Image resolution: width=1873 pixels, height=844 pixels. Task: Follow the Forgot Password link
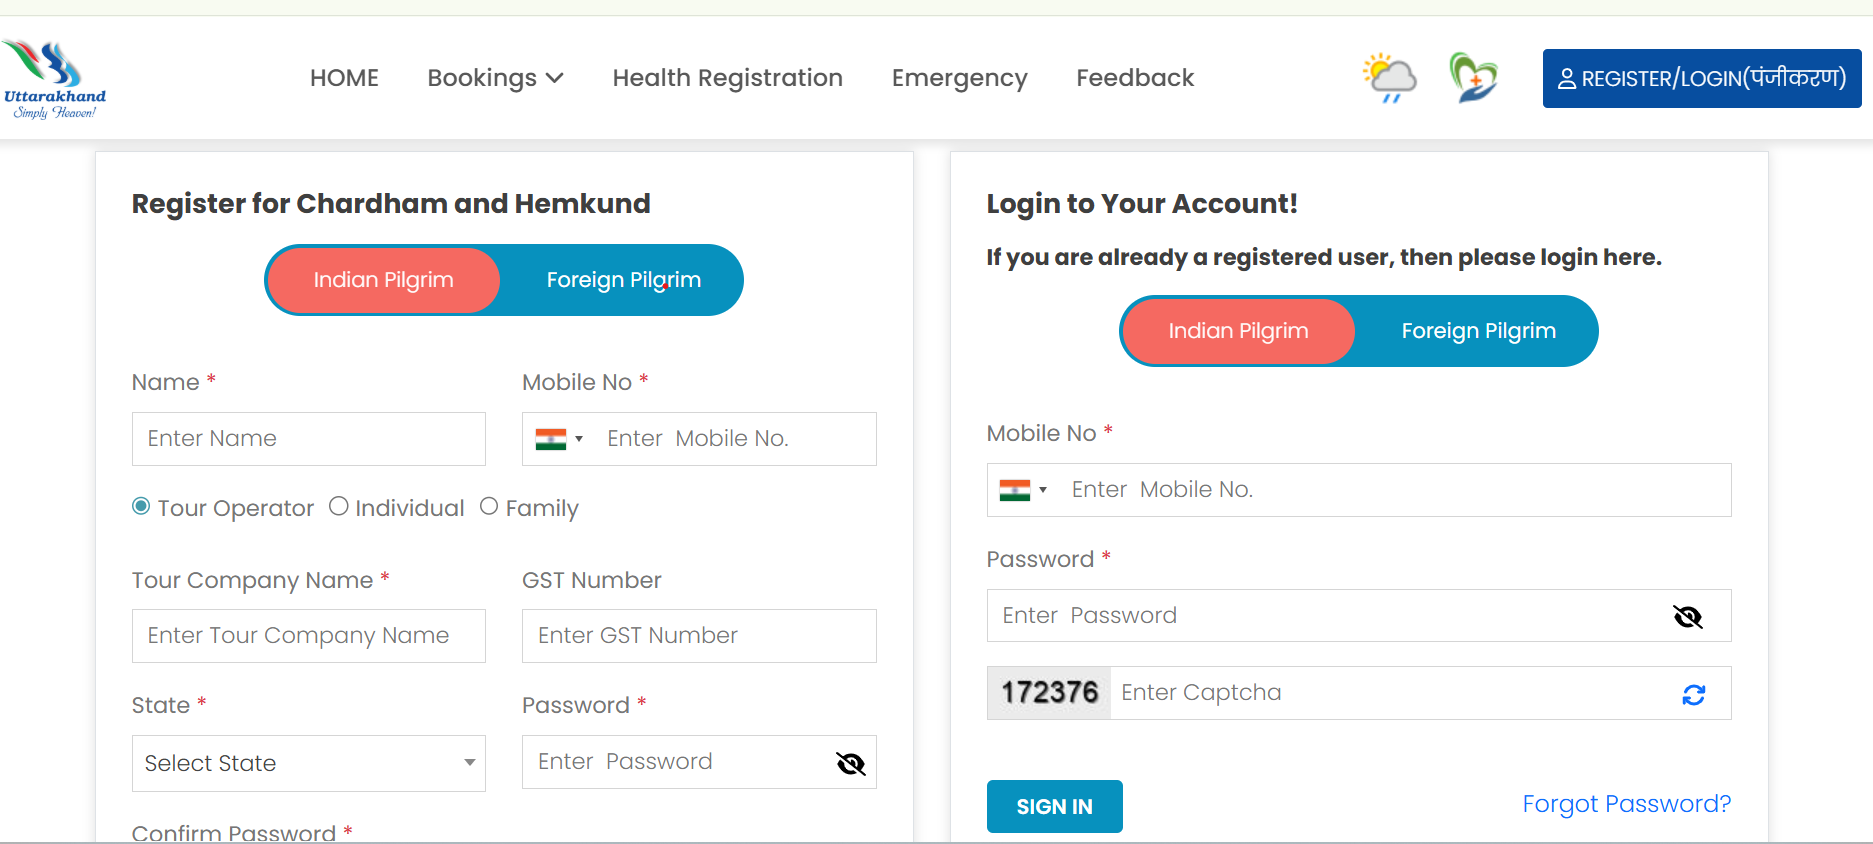tap(1626, 804)
